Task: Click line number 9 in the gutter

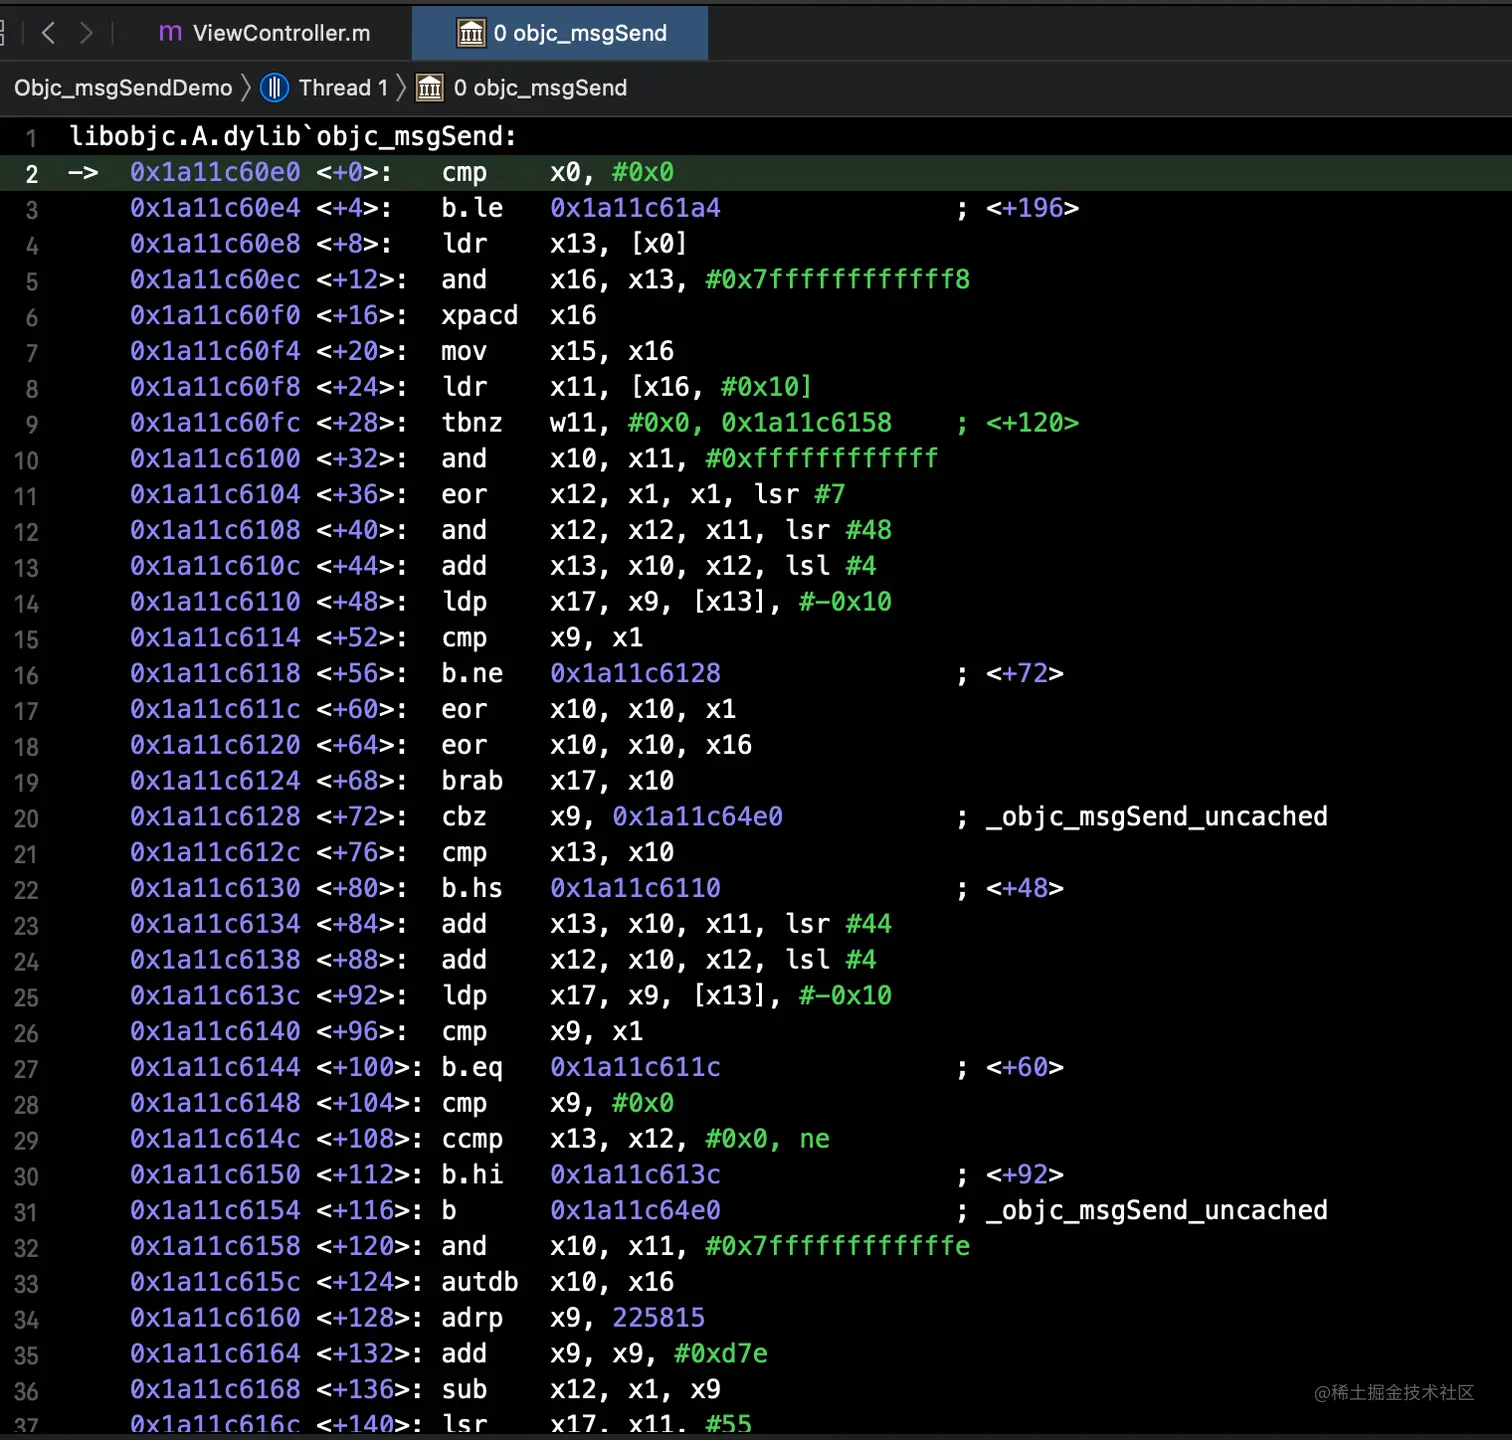Action: coord(32,425)
